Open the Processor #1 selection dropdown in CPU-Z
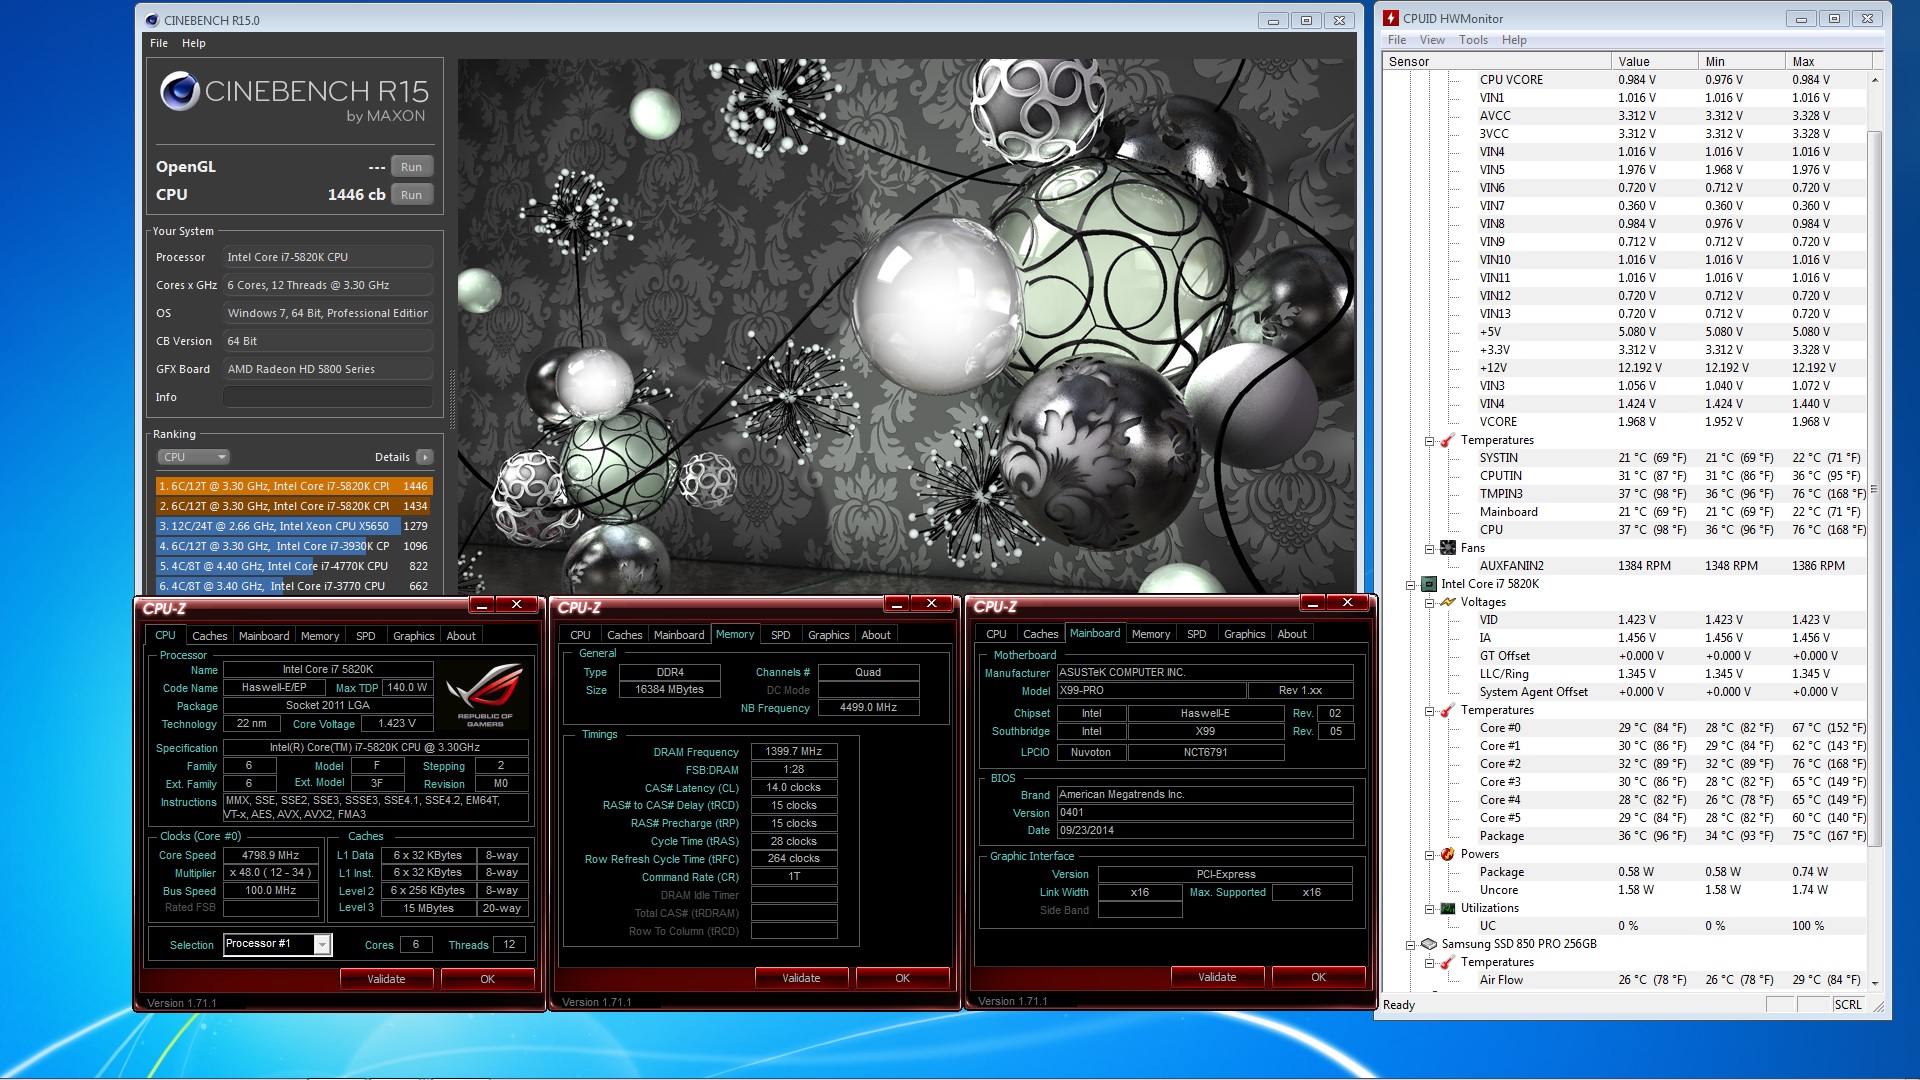The width and height of the screenshot is (1920, 1080). coord(322,944)
